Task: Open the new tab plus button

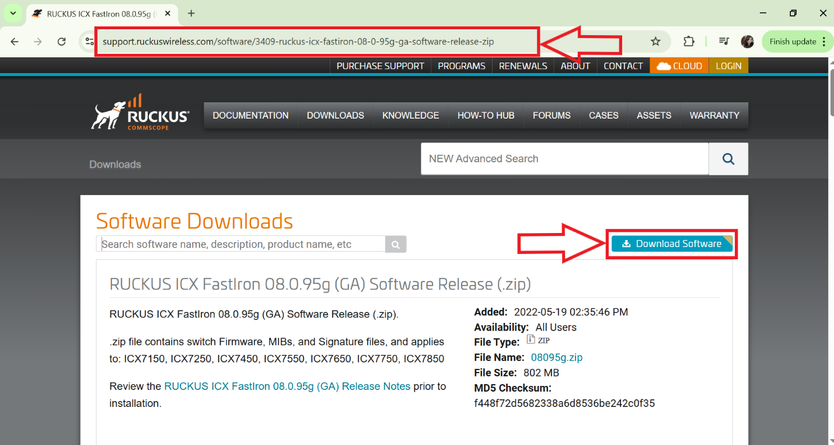Action: [191, 13]
